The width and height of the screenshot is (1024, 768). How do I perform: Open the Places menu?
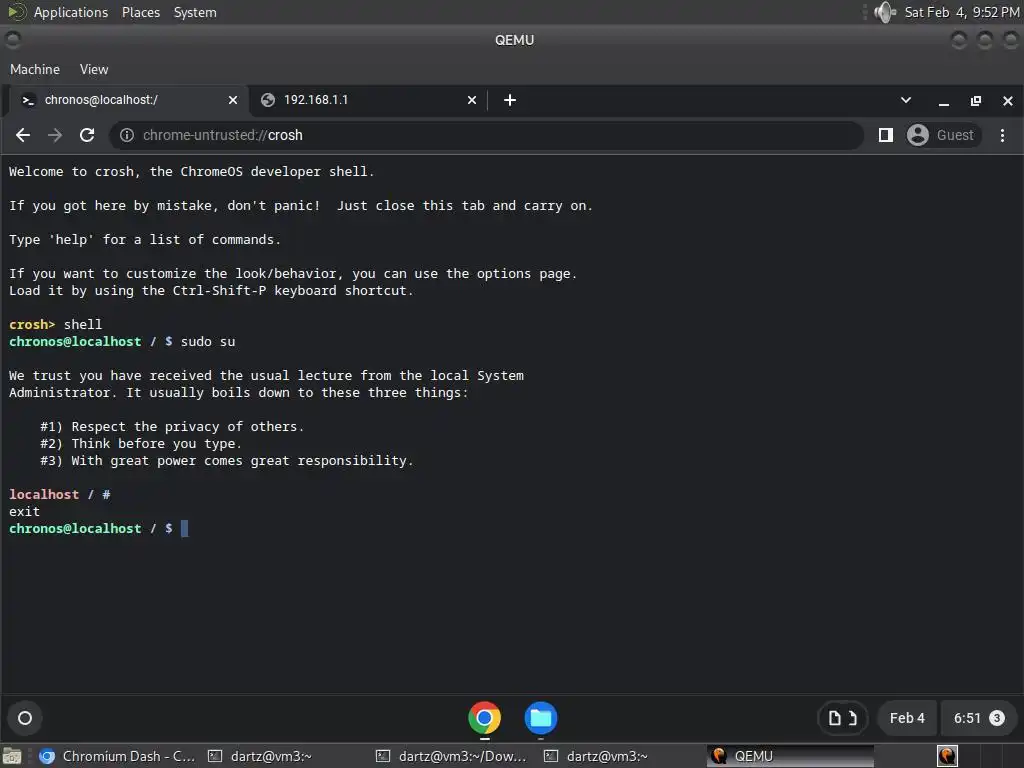click(x=140, y=12)
